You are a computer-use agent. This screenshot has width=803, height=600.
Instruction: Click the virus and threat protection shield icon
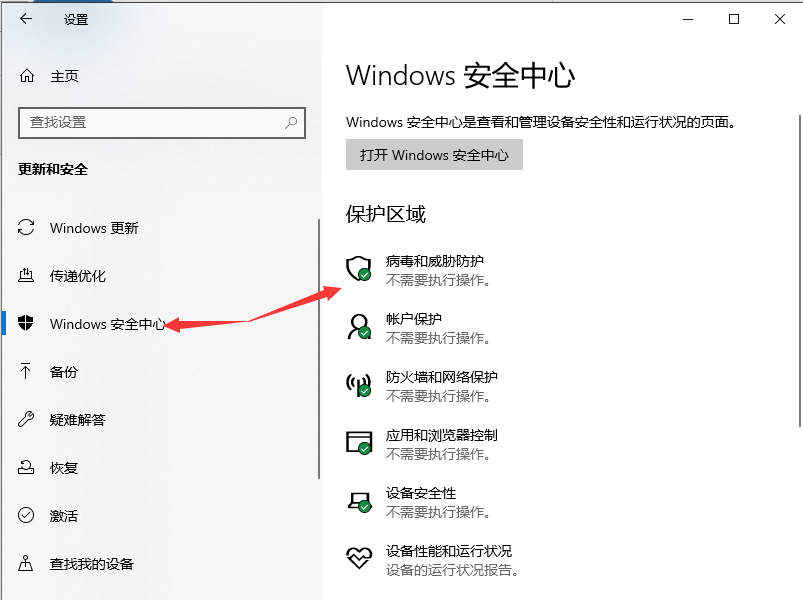[x=358, y=269]
